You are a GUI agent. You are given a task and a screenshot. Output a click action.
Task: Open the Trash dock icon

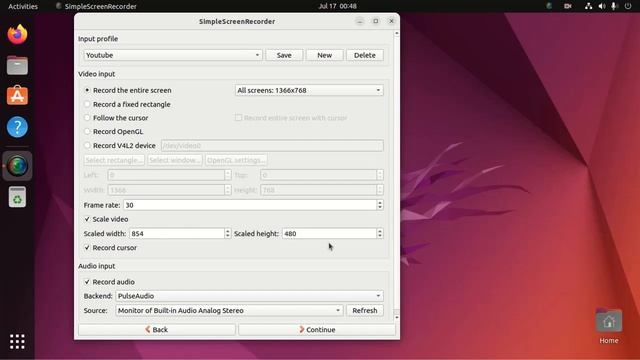17,197
